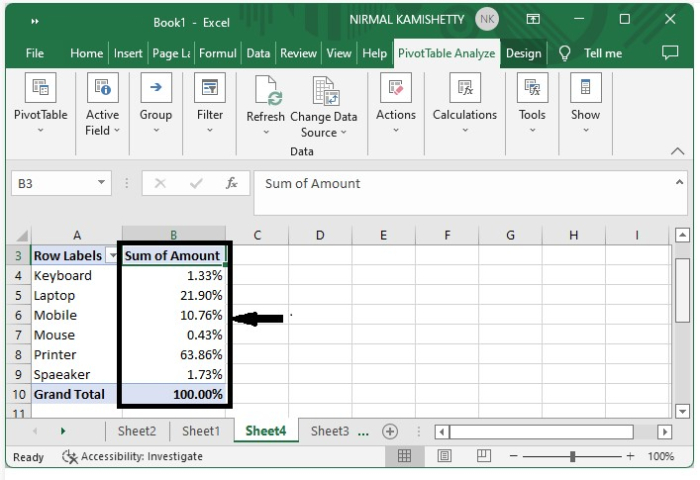Add a new sheet
This screenshot has width=700, height=480.
point(390,431)
